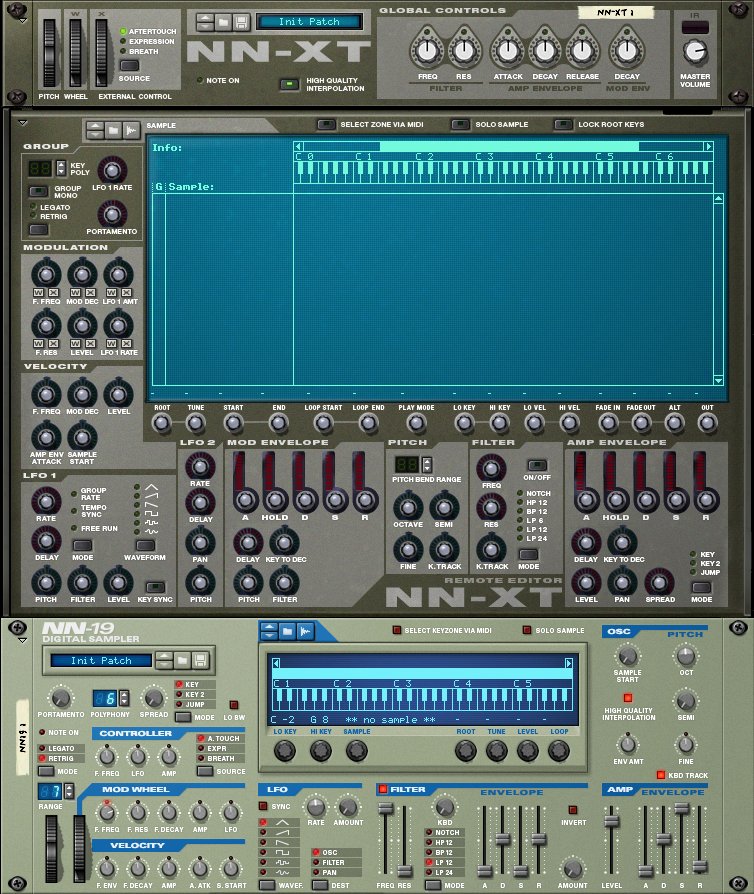This screenshot has height=894, width=754.
Task: Open the NN-XT Init Patch selector display
Action: pyautogui.click(x=309, y=21)
